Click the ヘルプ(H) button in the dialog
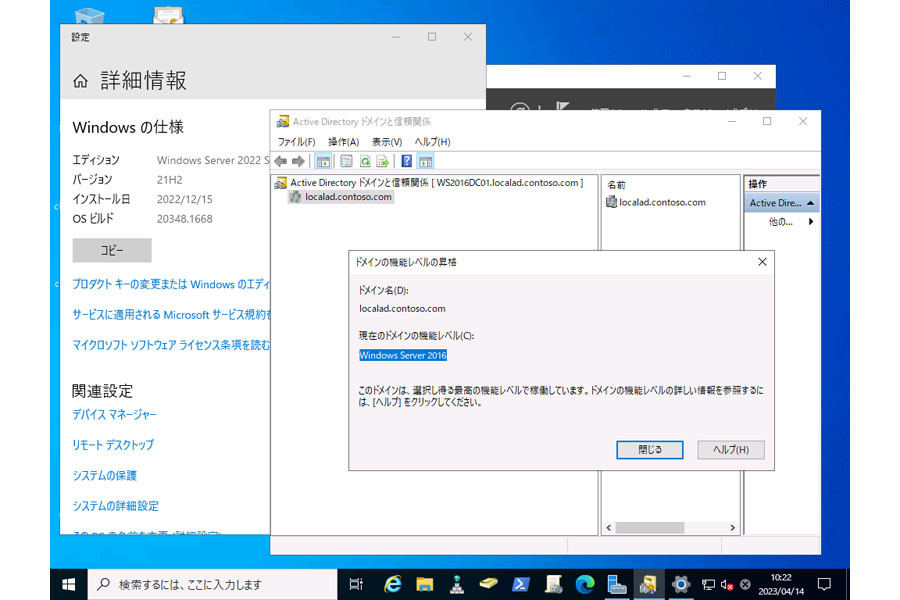900x600 pixels. point(731,450)
